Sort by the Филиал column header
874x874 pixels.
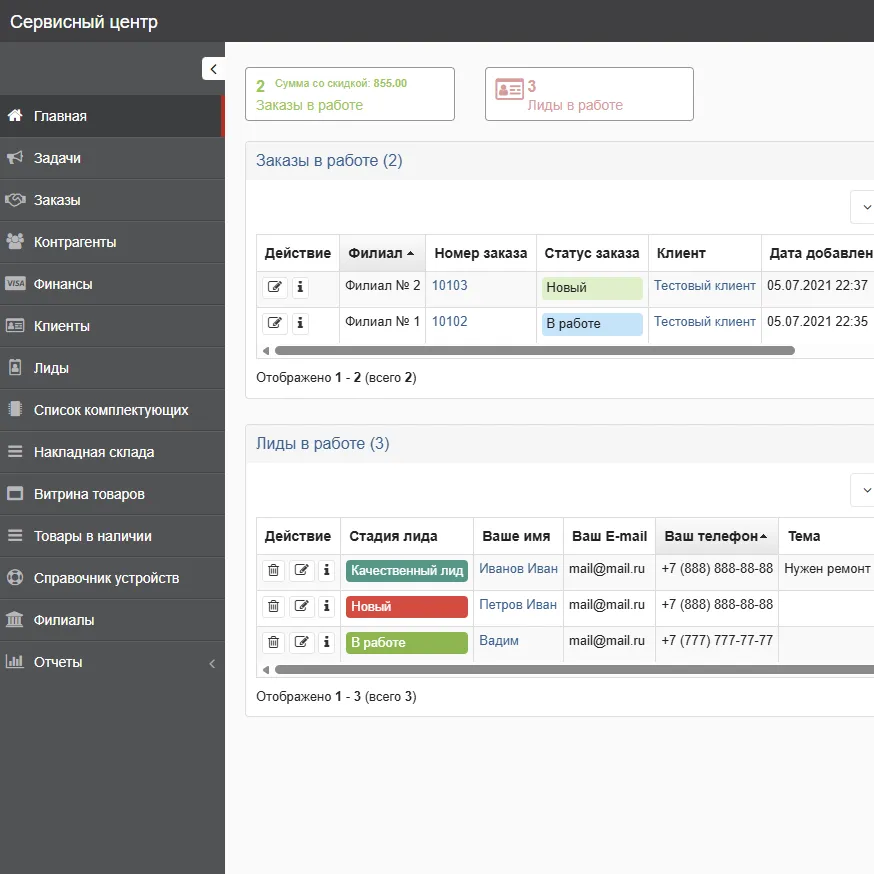click(382, 253)
